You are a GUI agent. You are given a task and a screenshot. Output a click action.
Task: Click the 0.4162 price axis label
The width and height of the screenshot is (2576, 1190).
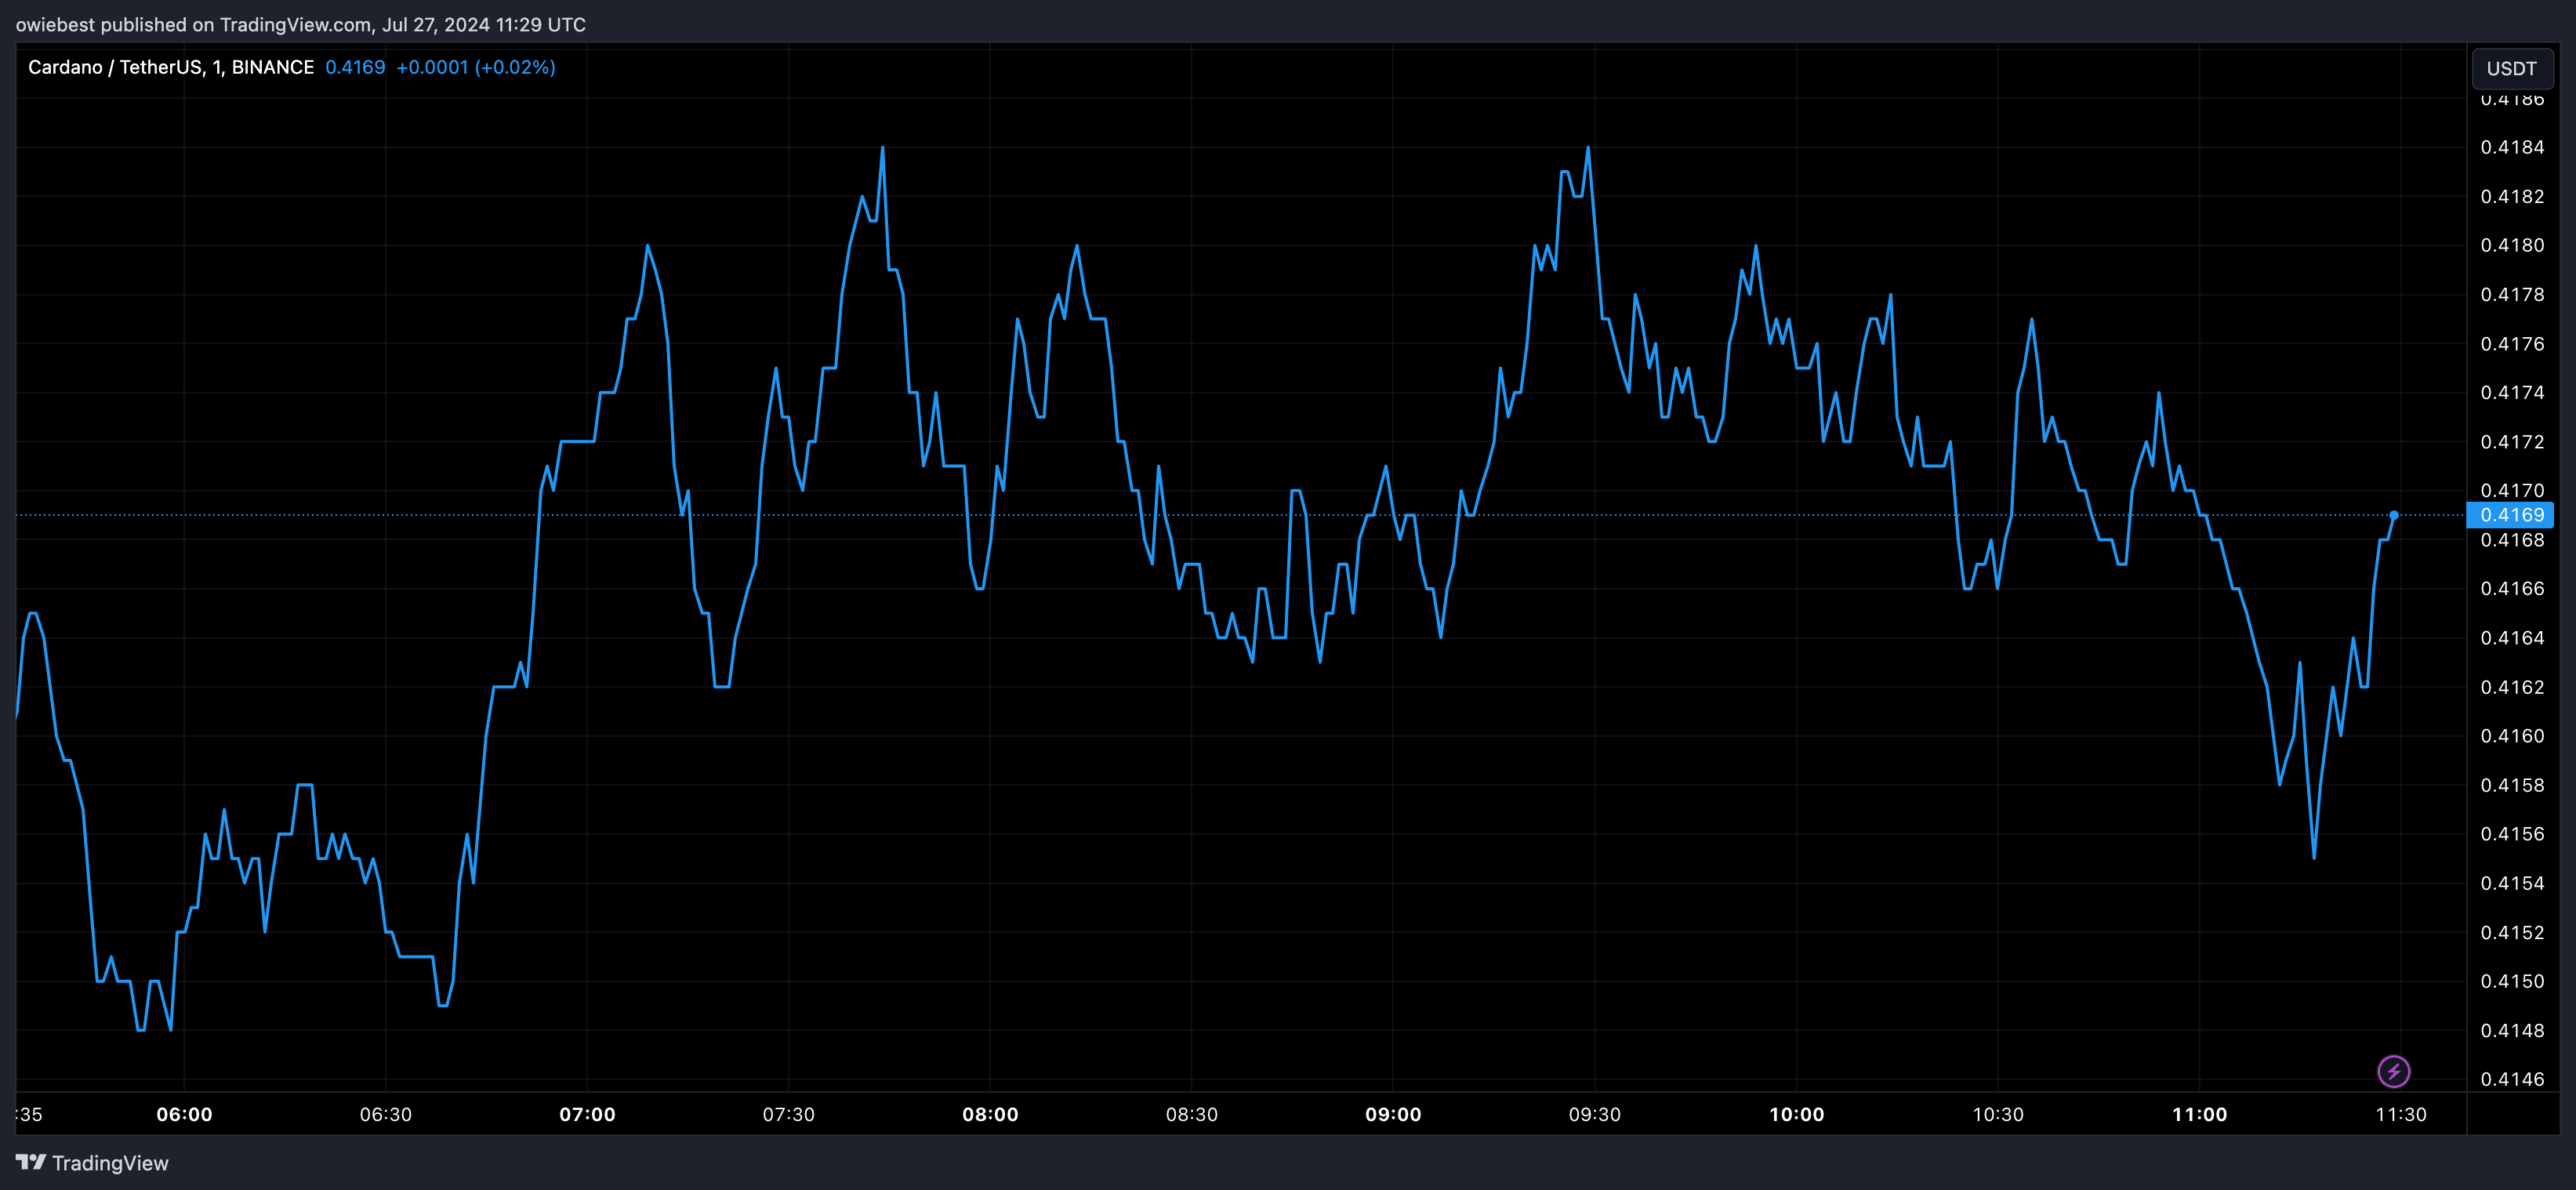tap(2512, 687)
